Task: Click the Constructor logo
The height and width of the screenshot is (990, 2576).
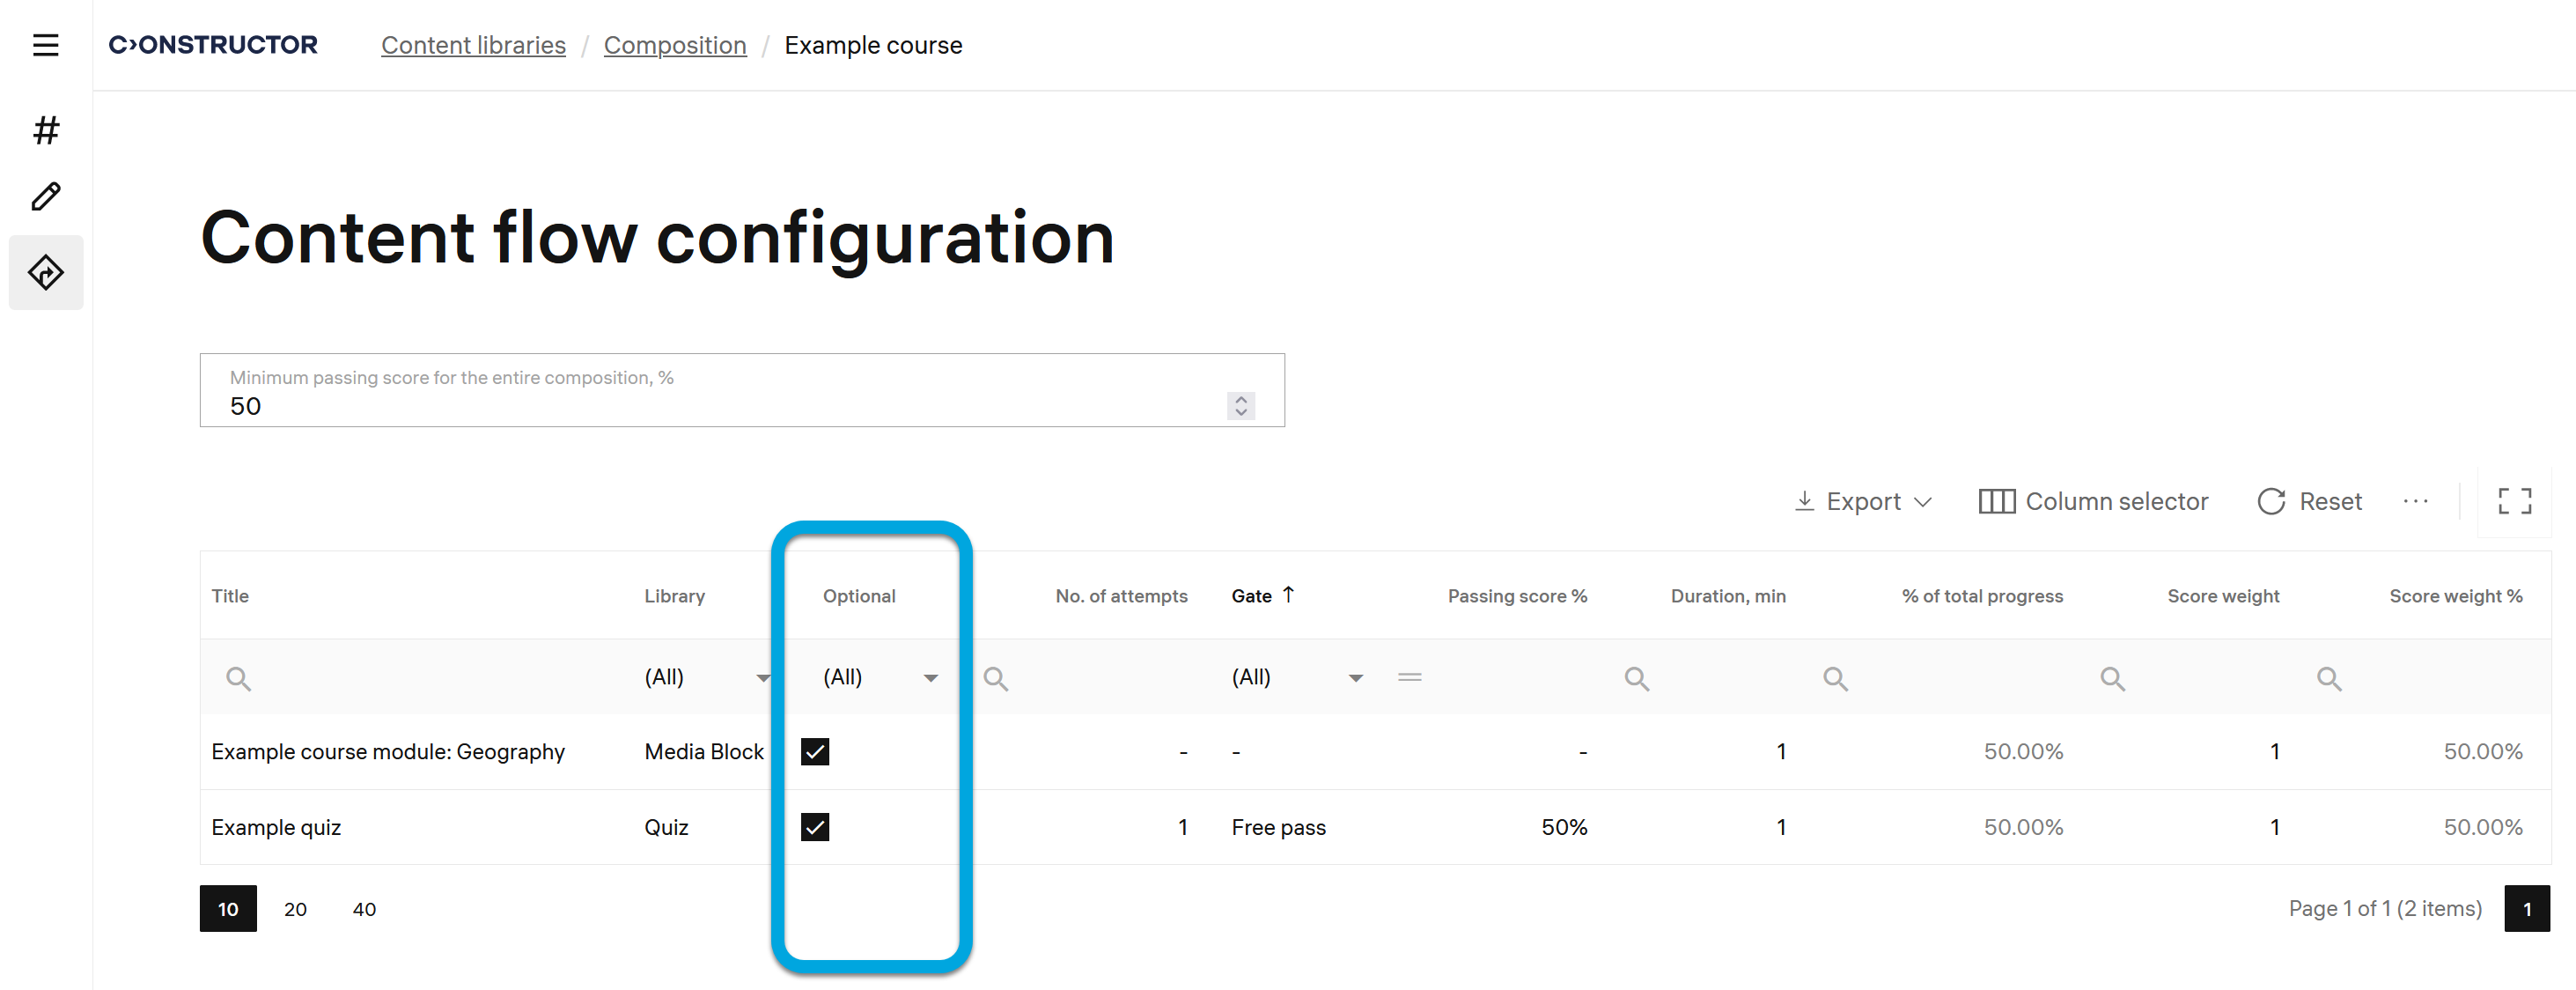Action: tap(213, 45)
